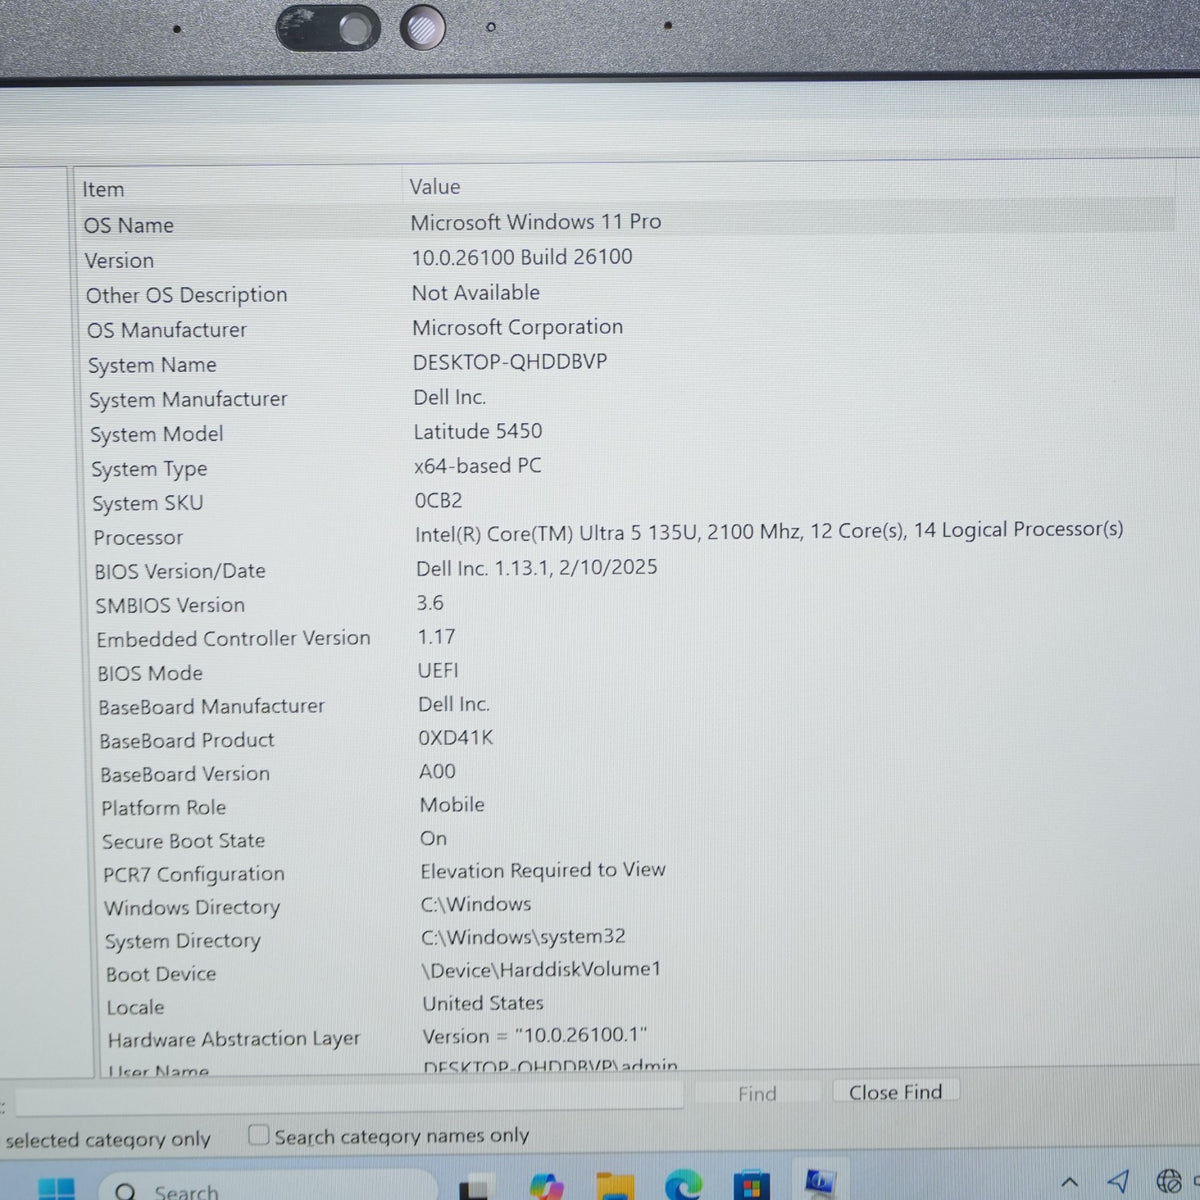
Task: Click the value Microsoft Windows 11 Pro
Action: point(536,222)
